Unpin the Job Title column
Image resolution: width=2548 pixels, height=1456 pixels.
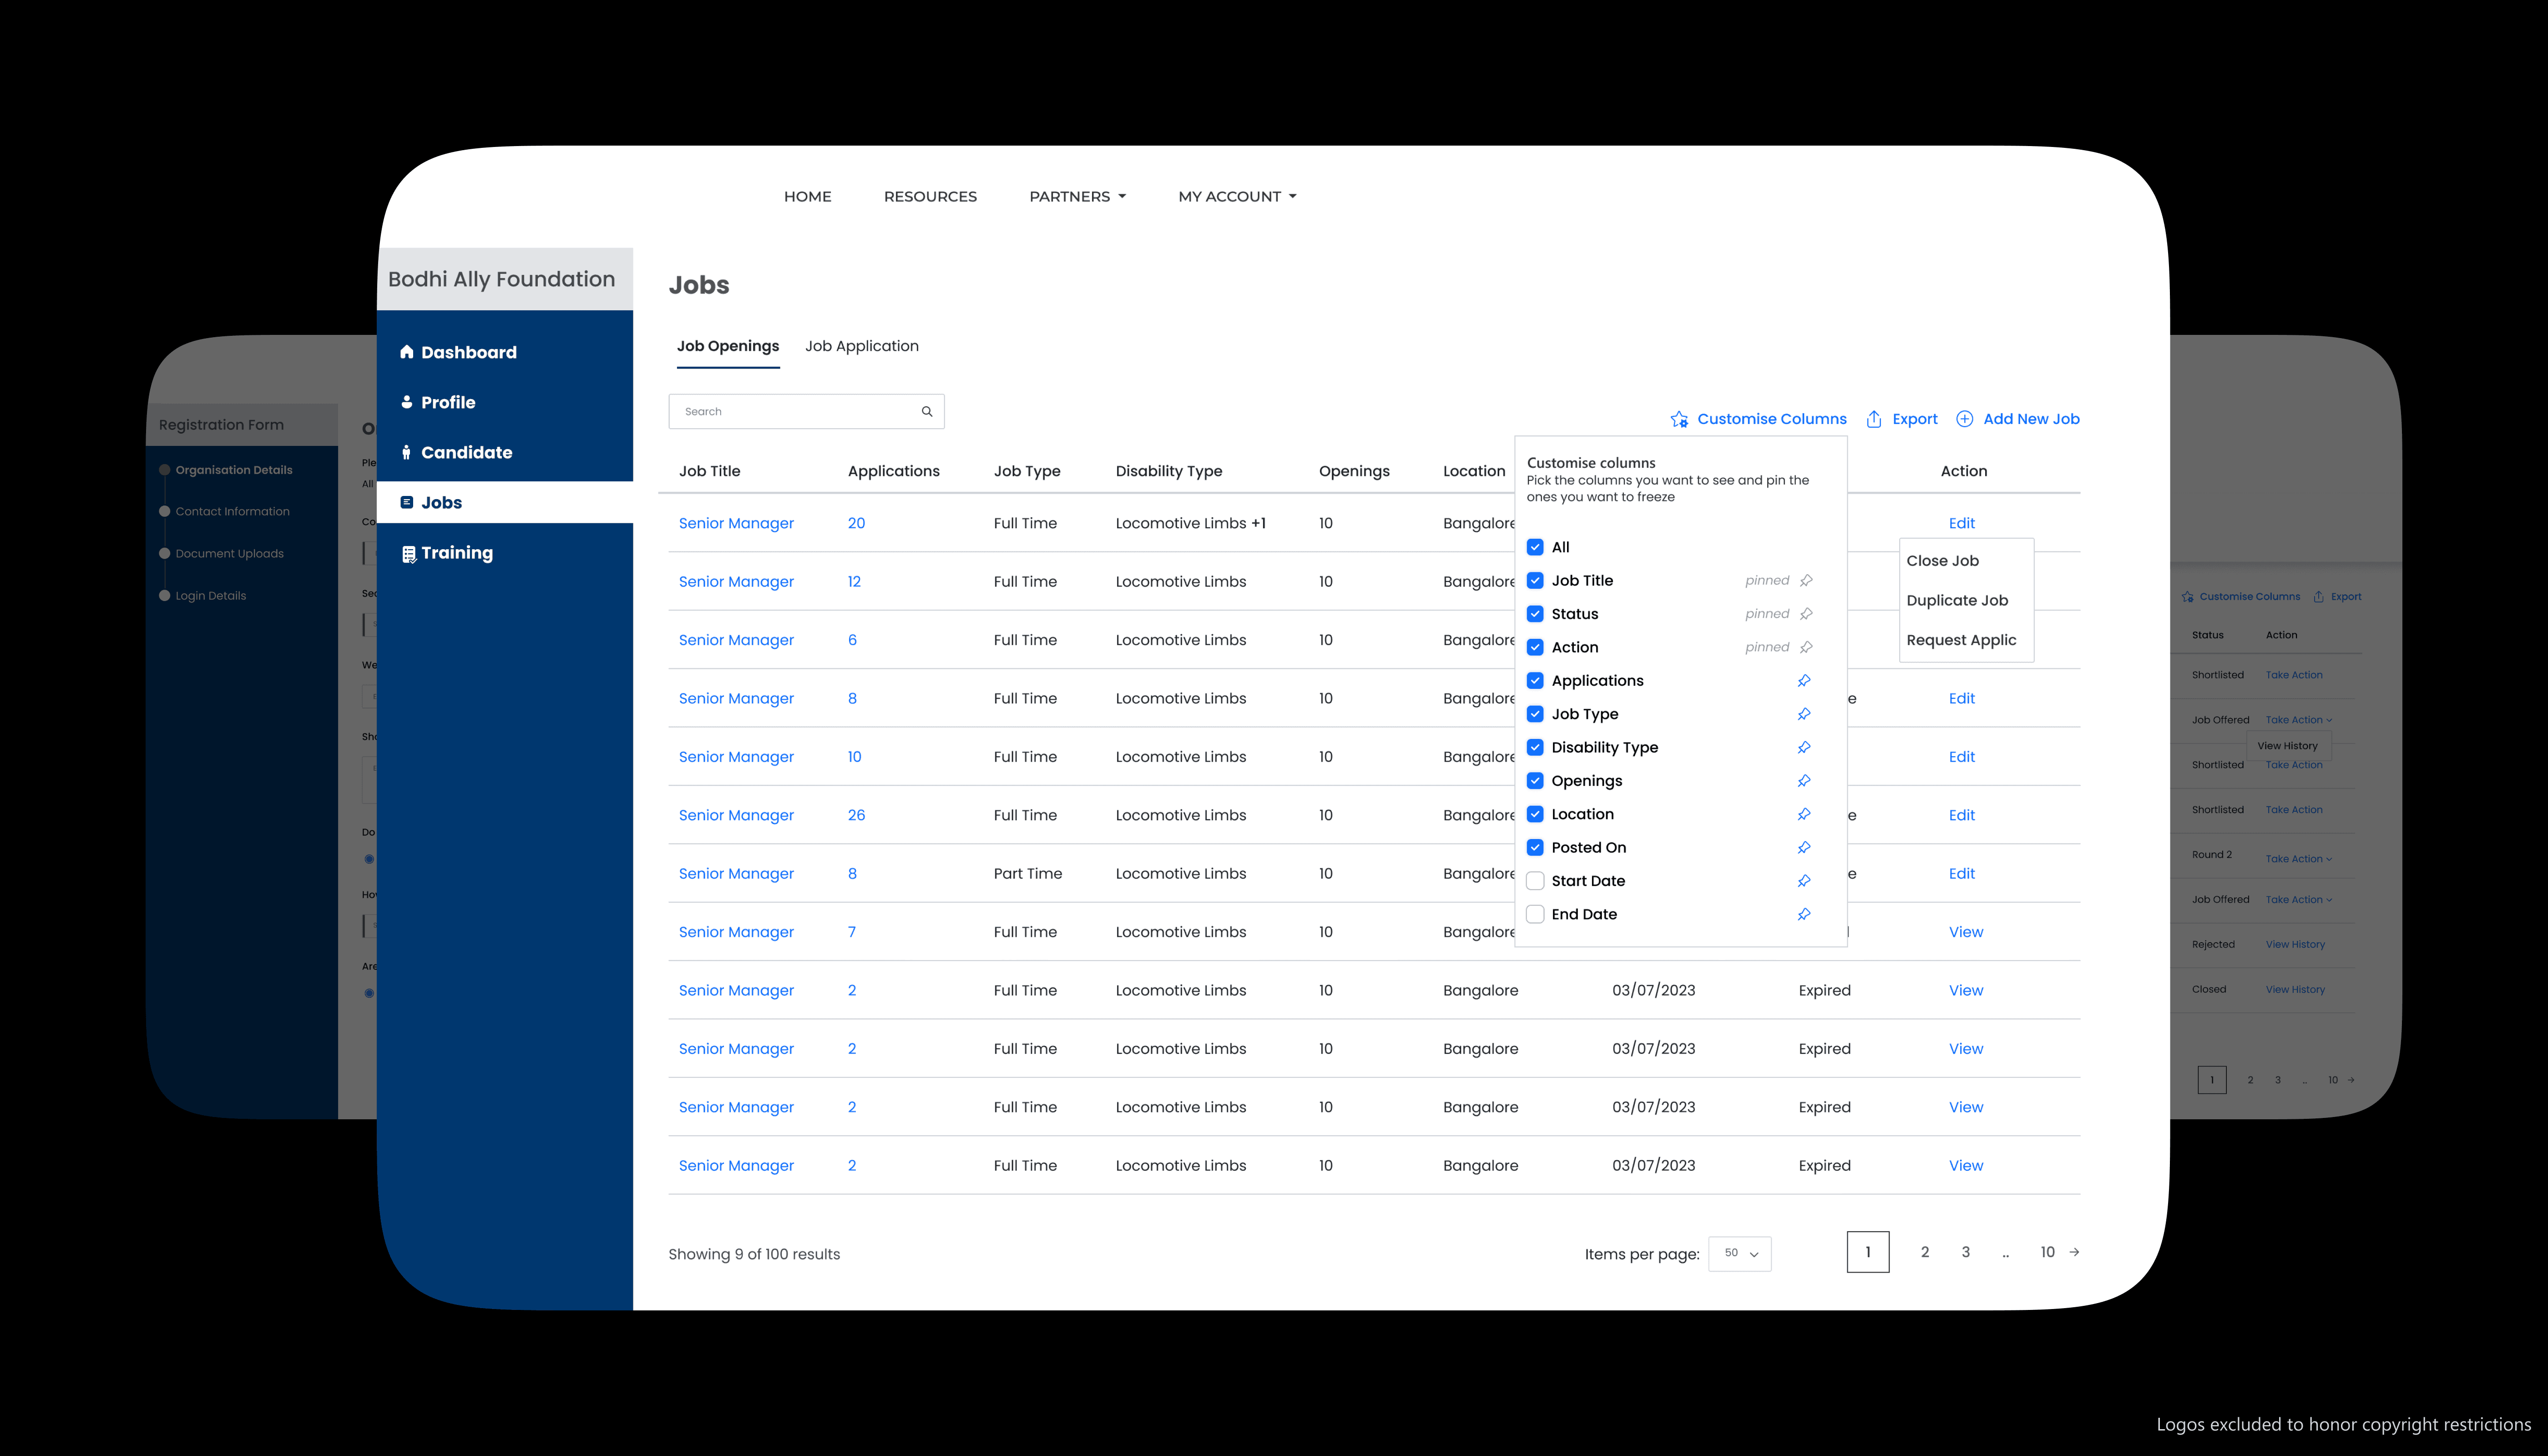point(1806,581)
